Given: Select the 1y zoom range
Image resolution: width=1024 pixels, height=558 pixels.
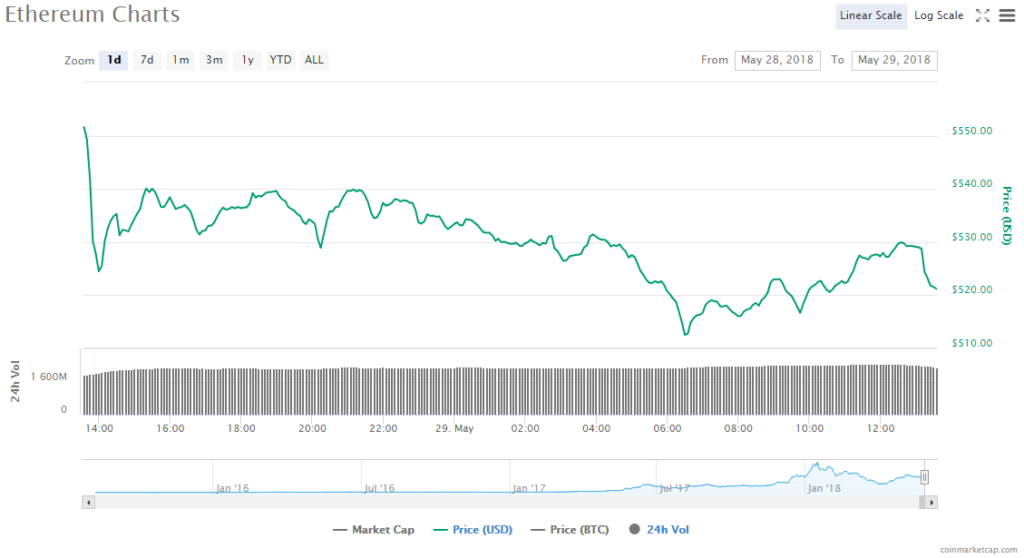Looking at the screenshot, I should (x=248, y=60).
